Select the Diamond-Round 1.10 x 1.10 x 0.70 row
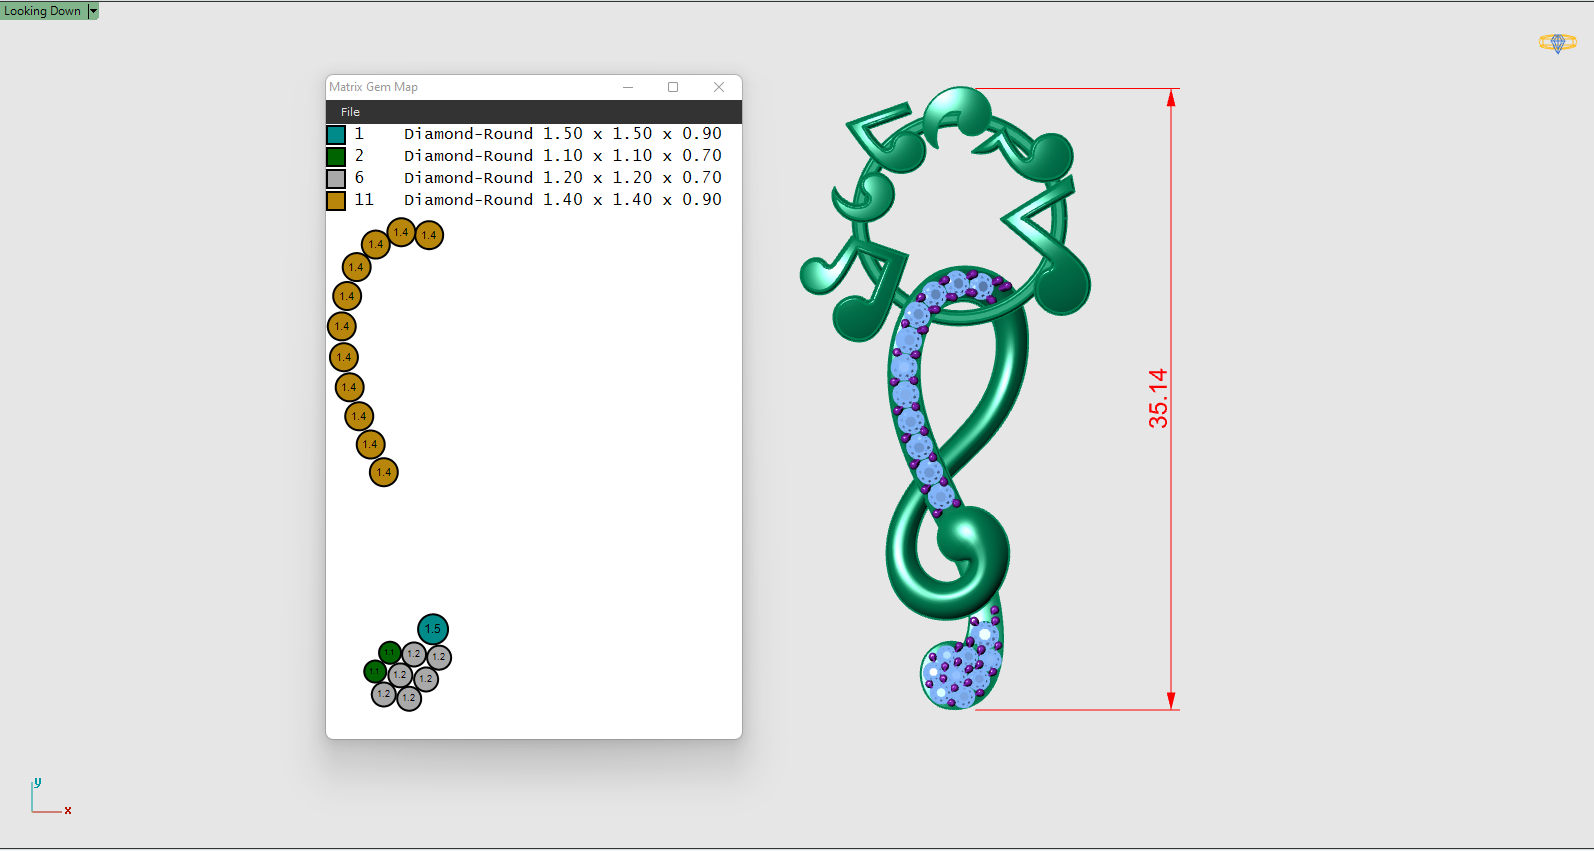 (562, 156)
